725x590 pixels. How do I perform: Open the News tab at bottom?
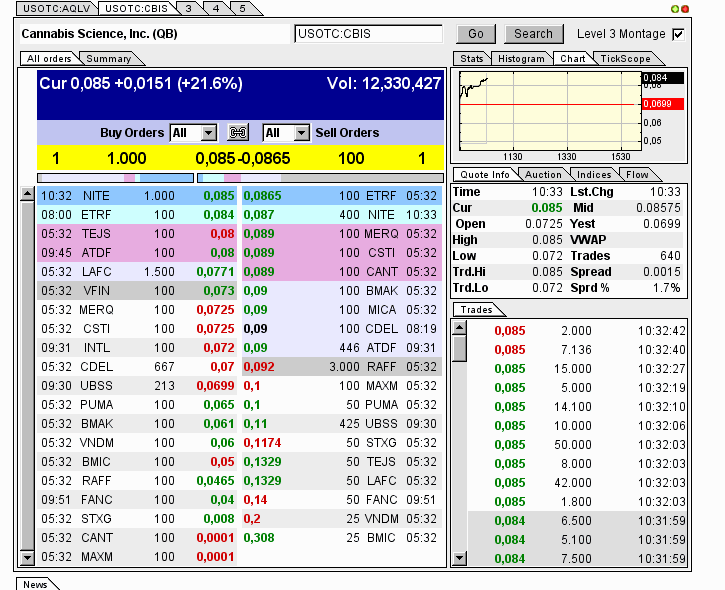35,584
